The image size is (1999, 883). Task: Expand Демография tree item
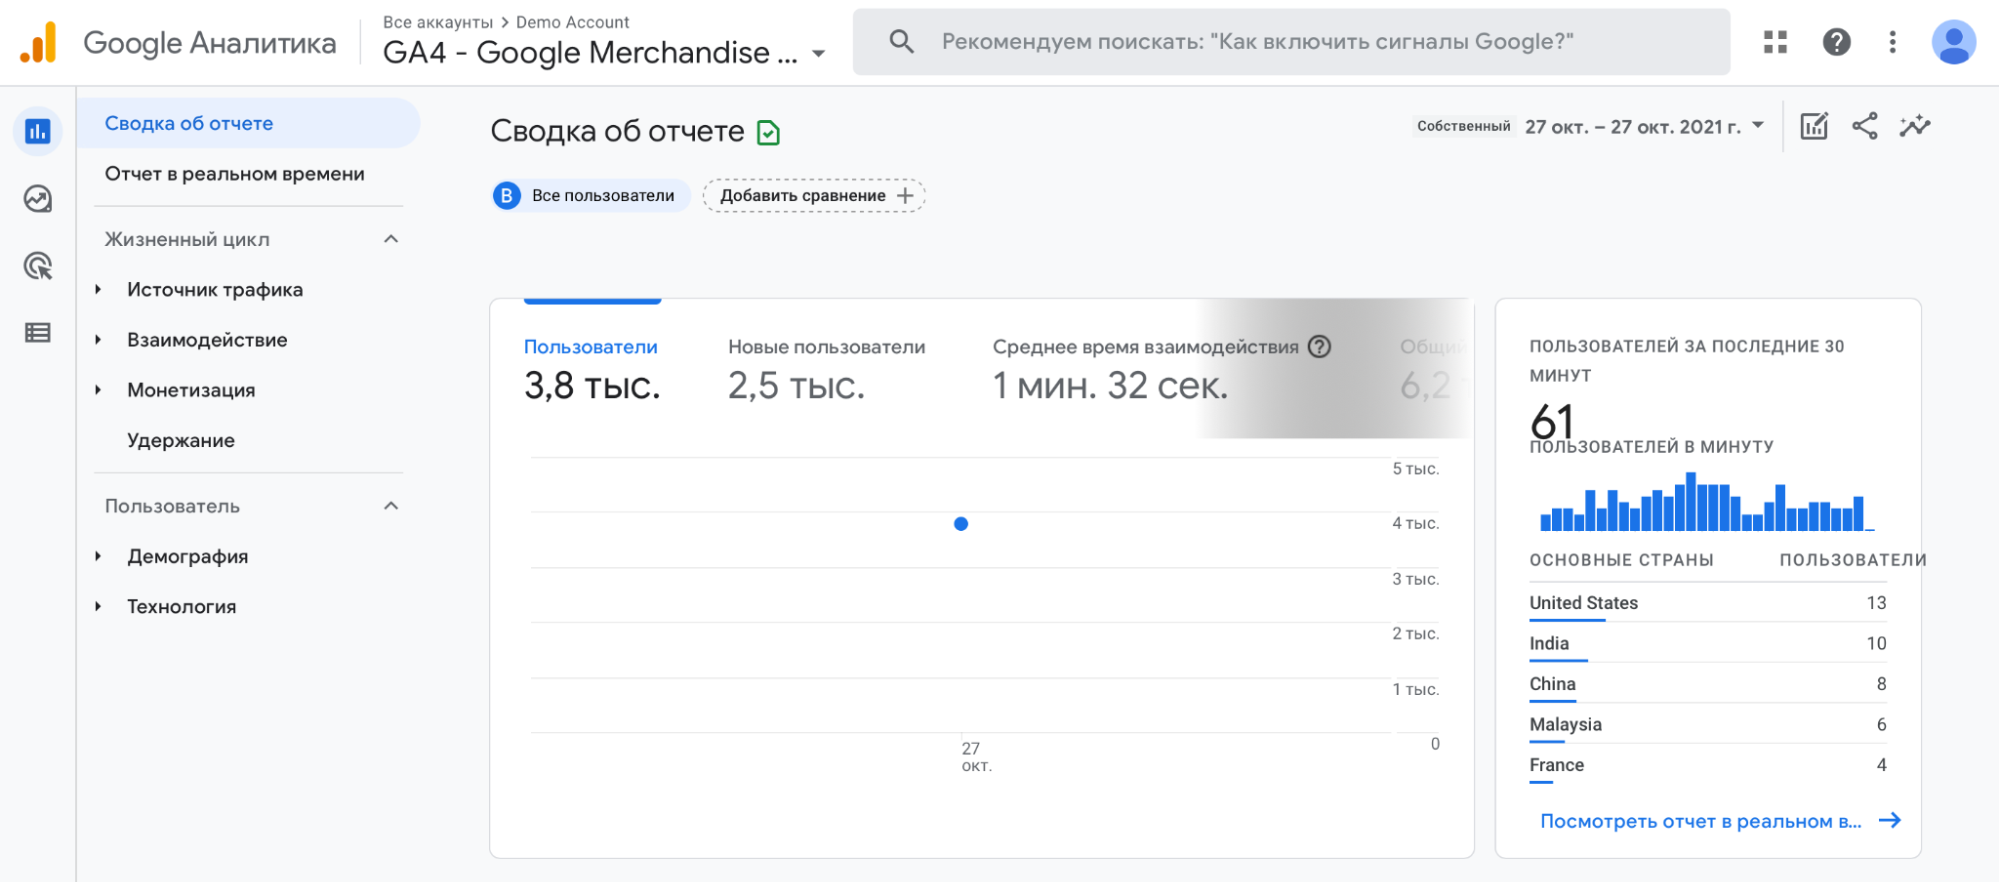[98, 556]
